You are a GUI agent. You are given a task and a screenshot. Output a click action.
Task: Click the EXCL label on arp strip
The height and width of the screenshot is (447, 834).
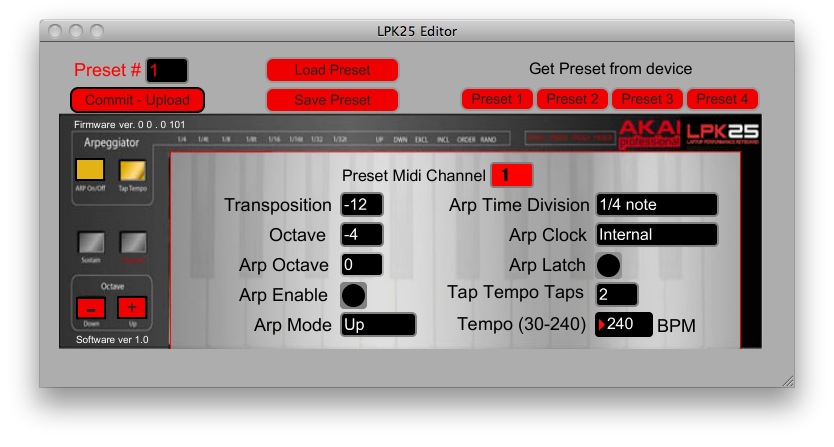coord(421,139)
